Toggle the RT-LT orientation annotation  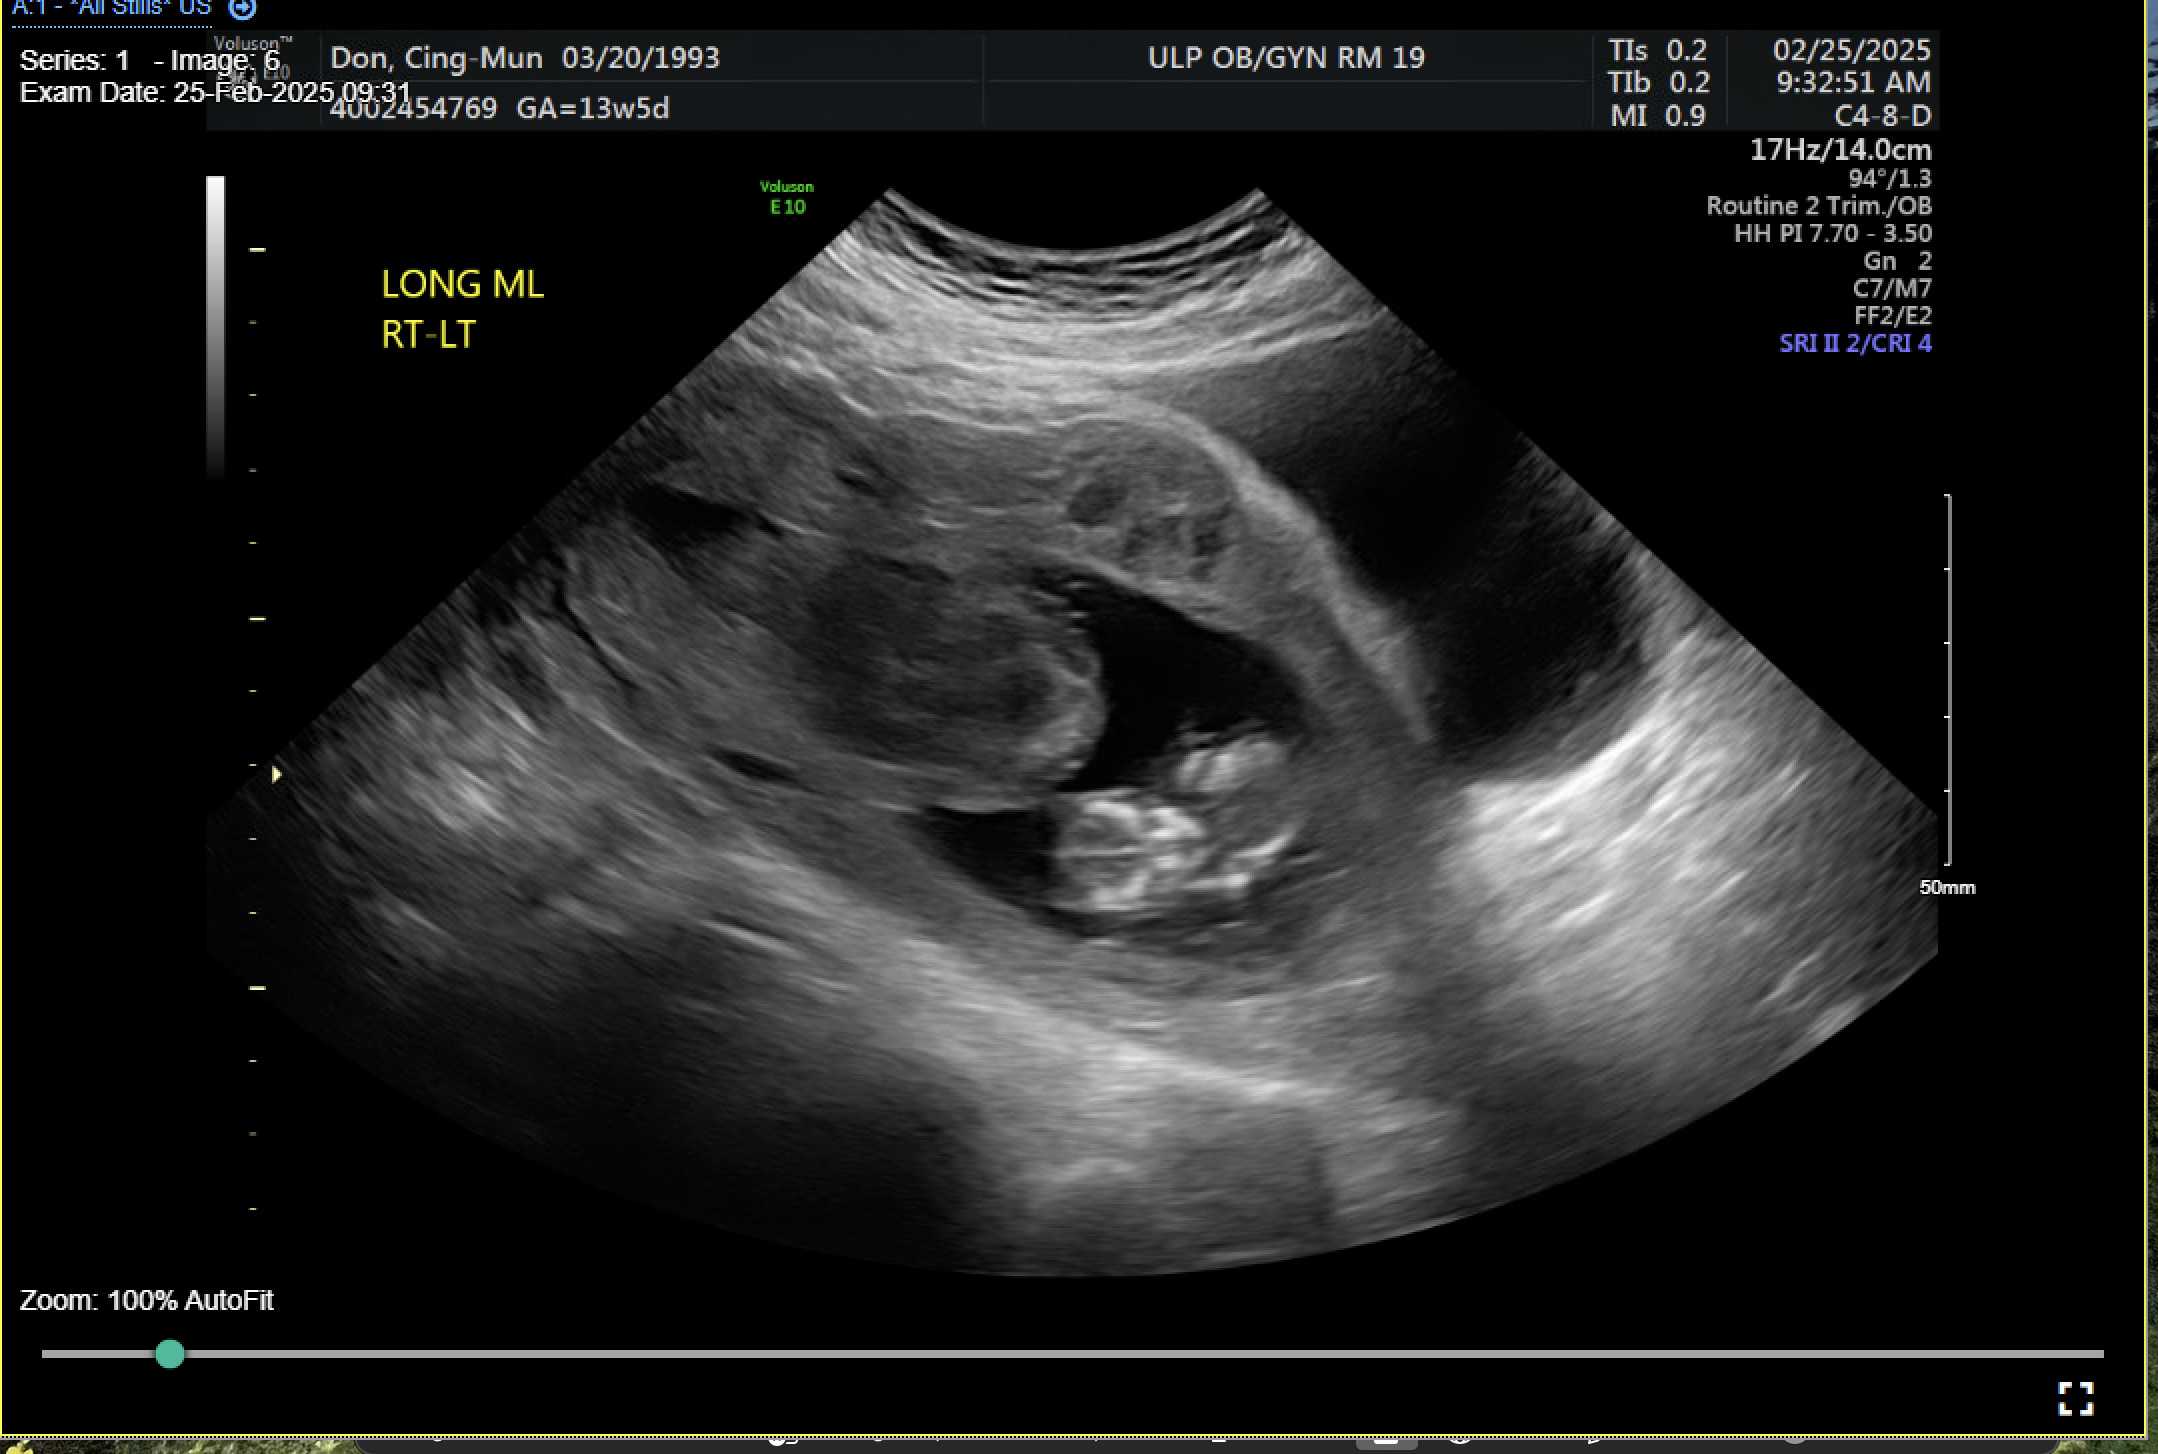pos(430,334)
